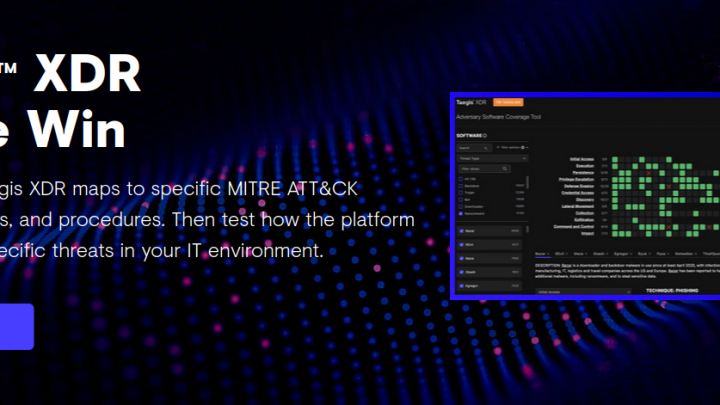The width and height of the screenshot is (720, 405).
Task: Click the TECHNIQUE: PHISHING heading
Action: point(672,291)
